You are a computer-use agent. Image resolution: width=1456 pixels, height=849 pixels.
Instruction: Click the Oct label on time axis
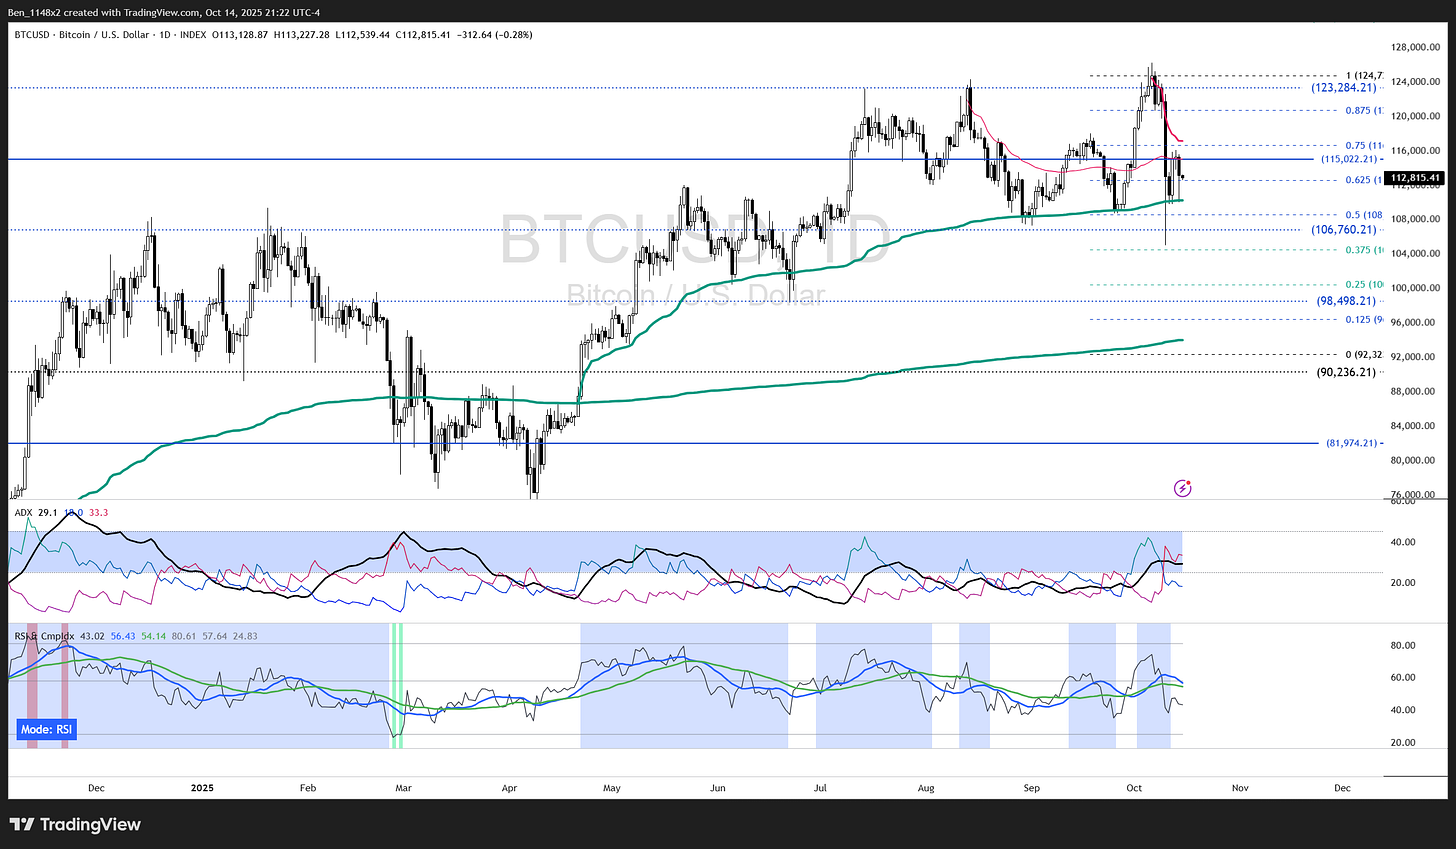click(1134, 788)
